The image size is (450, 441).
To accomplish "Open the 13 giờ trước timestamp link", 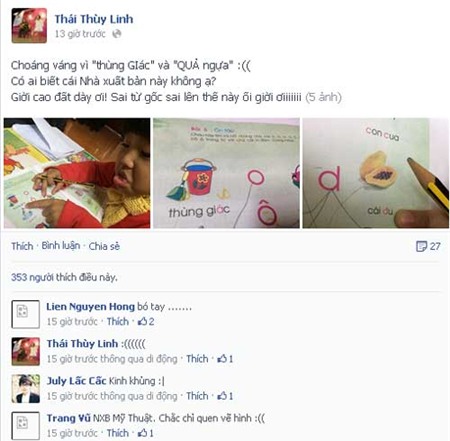I will (80, 34).
